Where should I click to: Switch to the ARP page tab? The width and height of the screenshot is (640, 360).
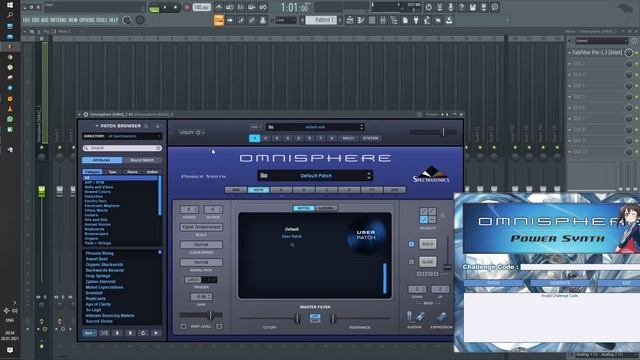394,190
